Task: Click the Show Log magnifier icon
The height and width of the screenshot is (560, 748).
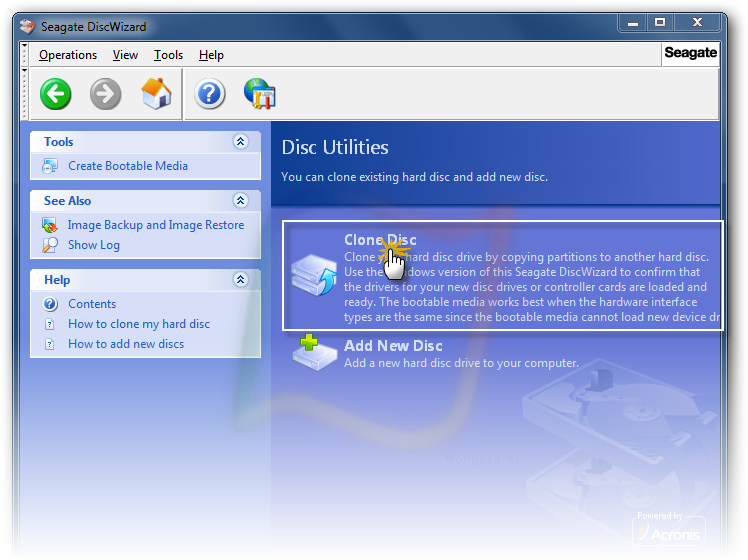Action: tap(50, 245)
